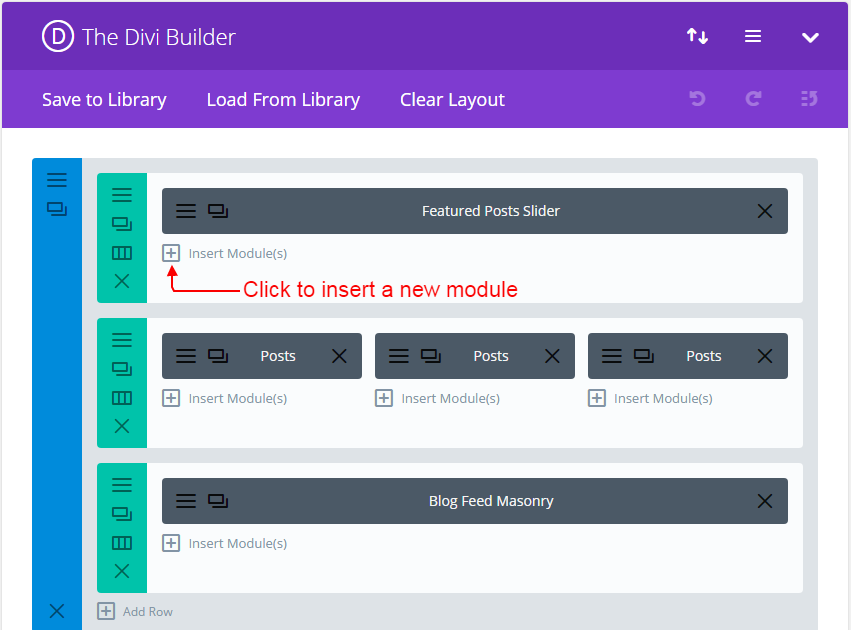The width and height of the screenshot is (851, 630).
Task: Insert module under Blog Feed Masonry
Action: click(x=224, y=543)
